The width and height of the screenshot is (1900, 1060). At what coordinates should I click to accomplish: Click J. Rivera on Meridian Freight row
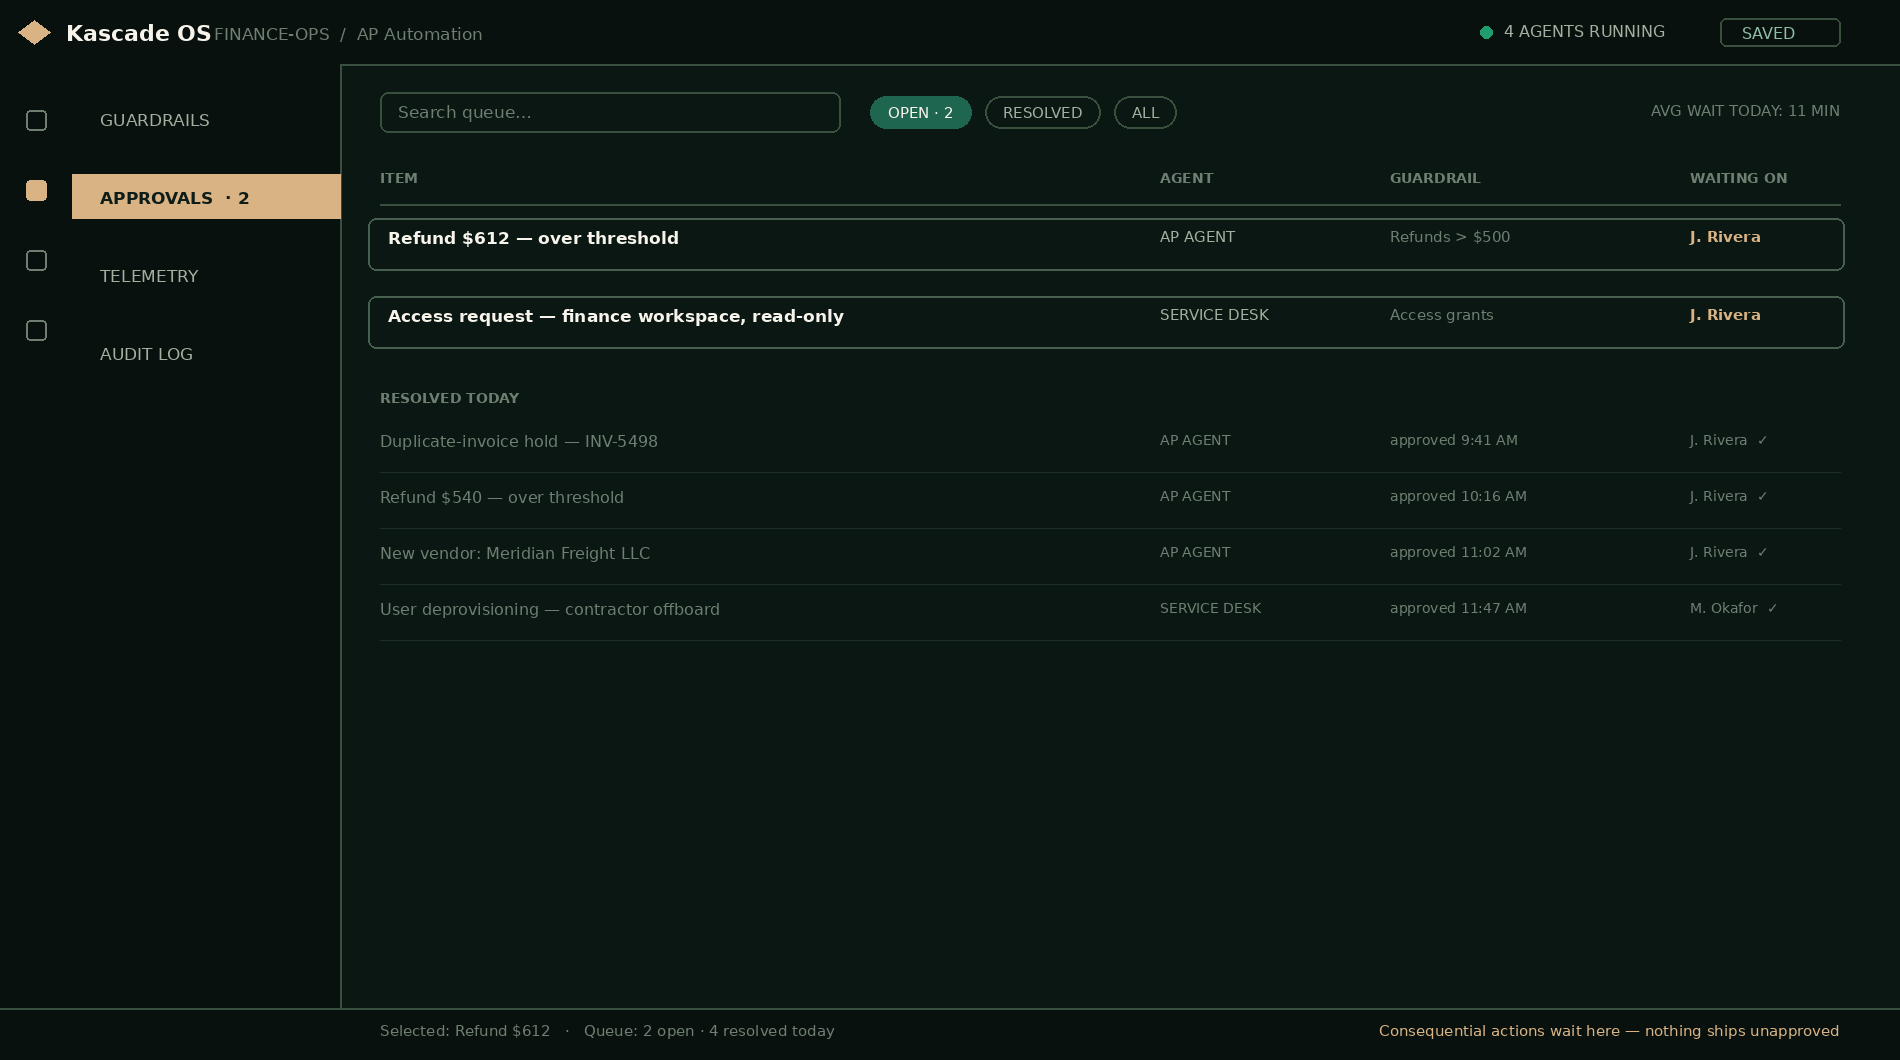1718,552
